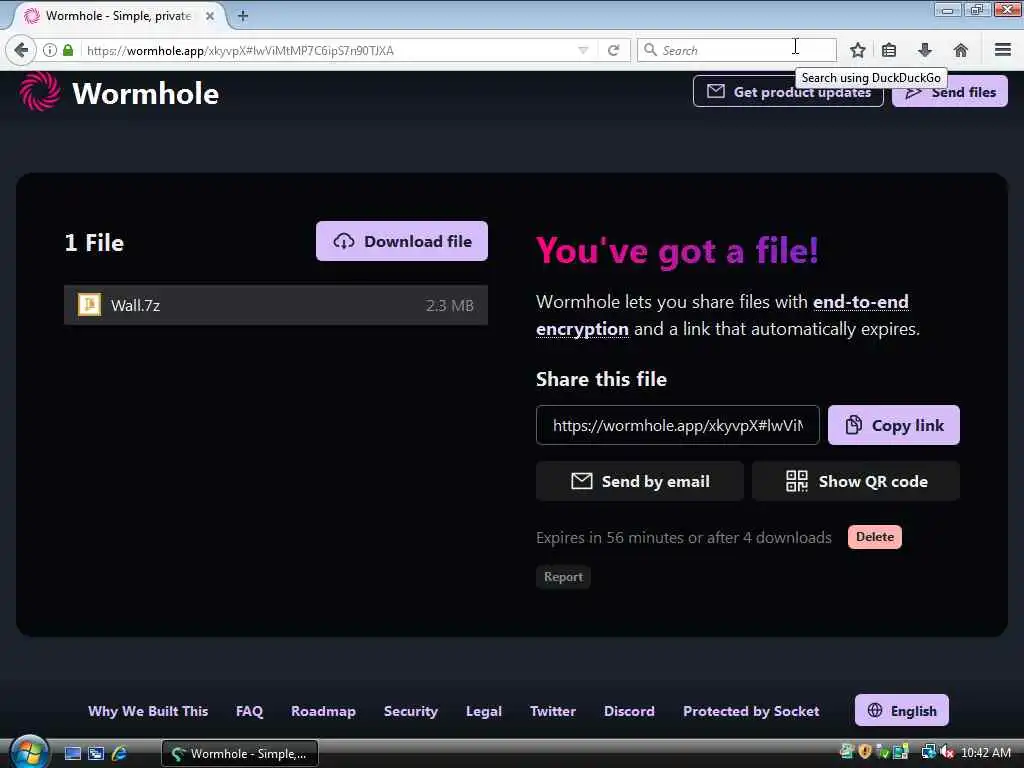Open the Twitter footer link
1024x768 pixels.
(552, 711)
